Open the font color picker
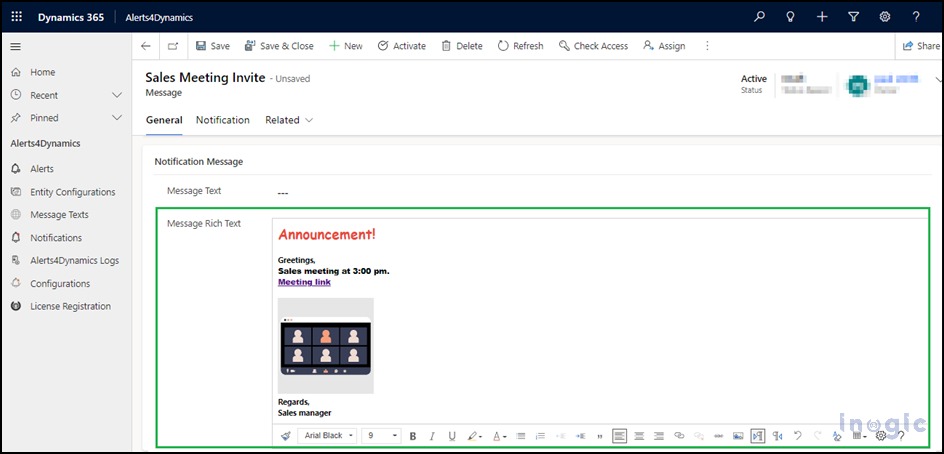Viewport: 944px width, 454px height. click(499, 435)
